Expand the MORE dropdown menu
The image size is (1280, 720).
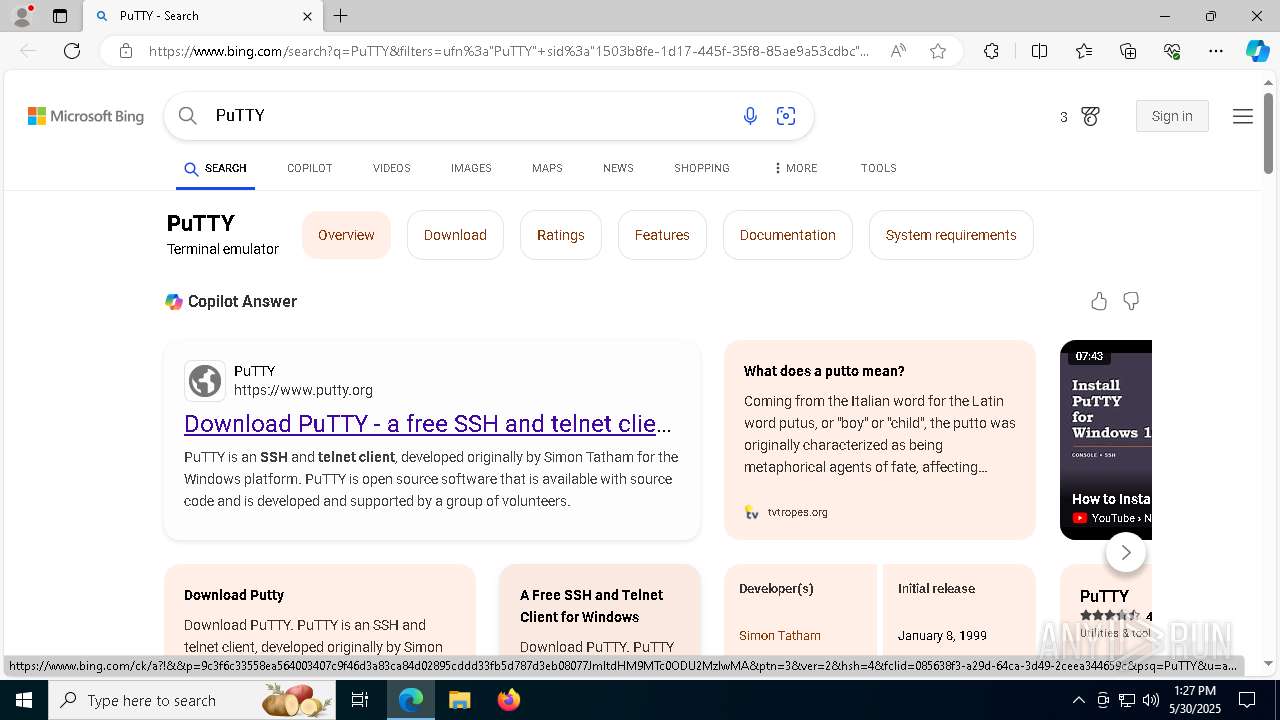[796, 168]
